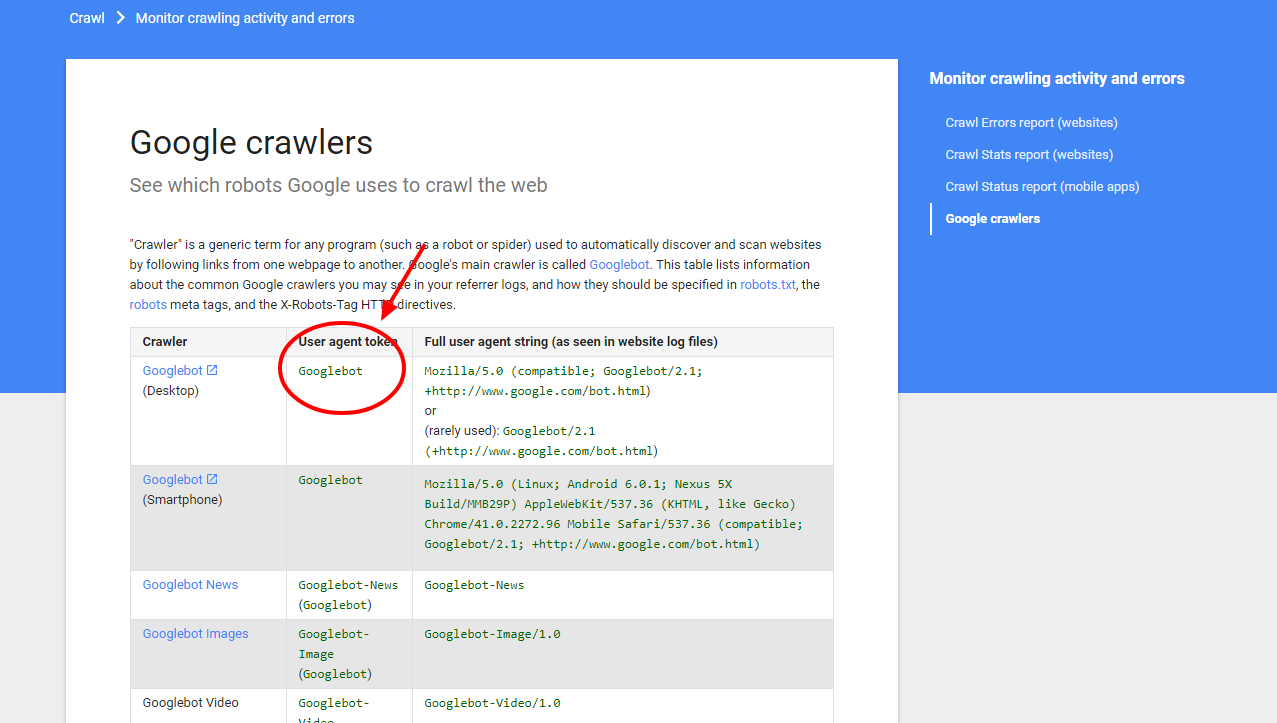This screenshot has height=723, width=1277.
Task: Click the sidebar heading Monitor crawling activity
Action: 1057,78
